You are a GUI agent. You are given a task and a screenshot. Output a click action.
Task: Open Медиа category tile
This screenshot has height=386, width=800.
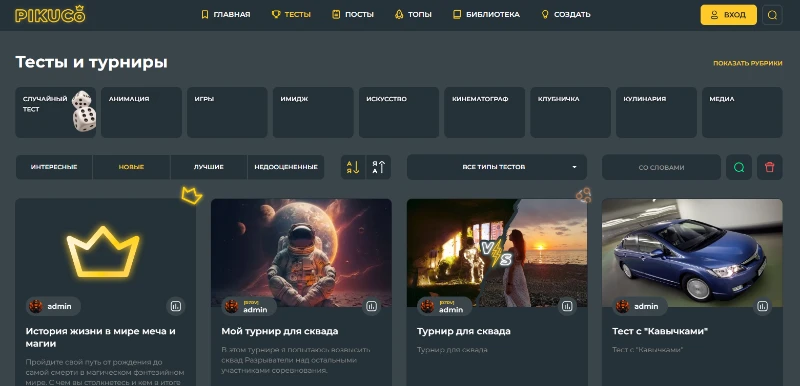pos(742,112)
